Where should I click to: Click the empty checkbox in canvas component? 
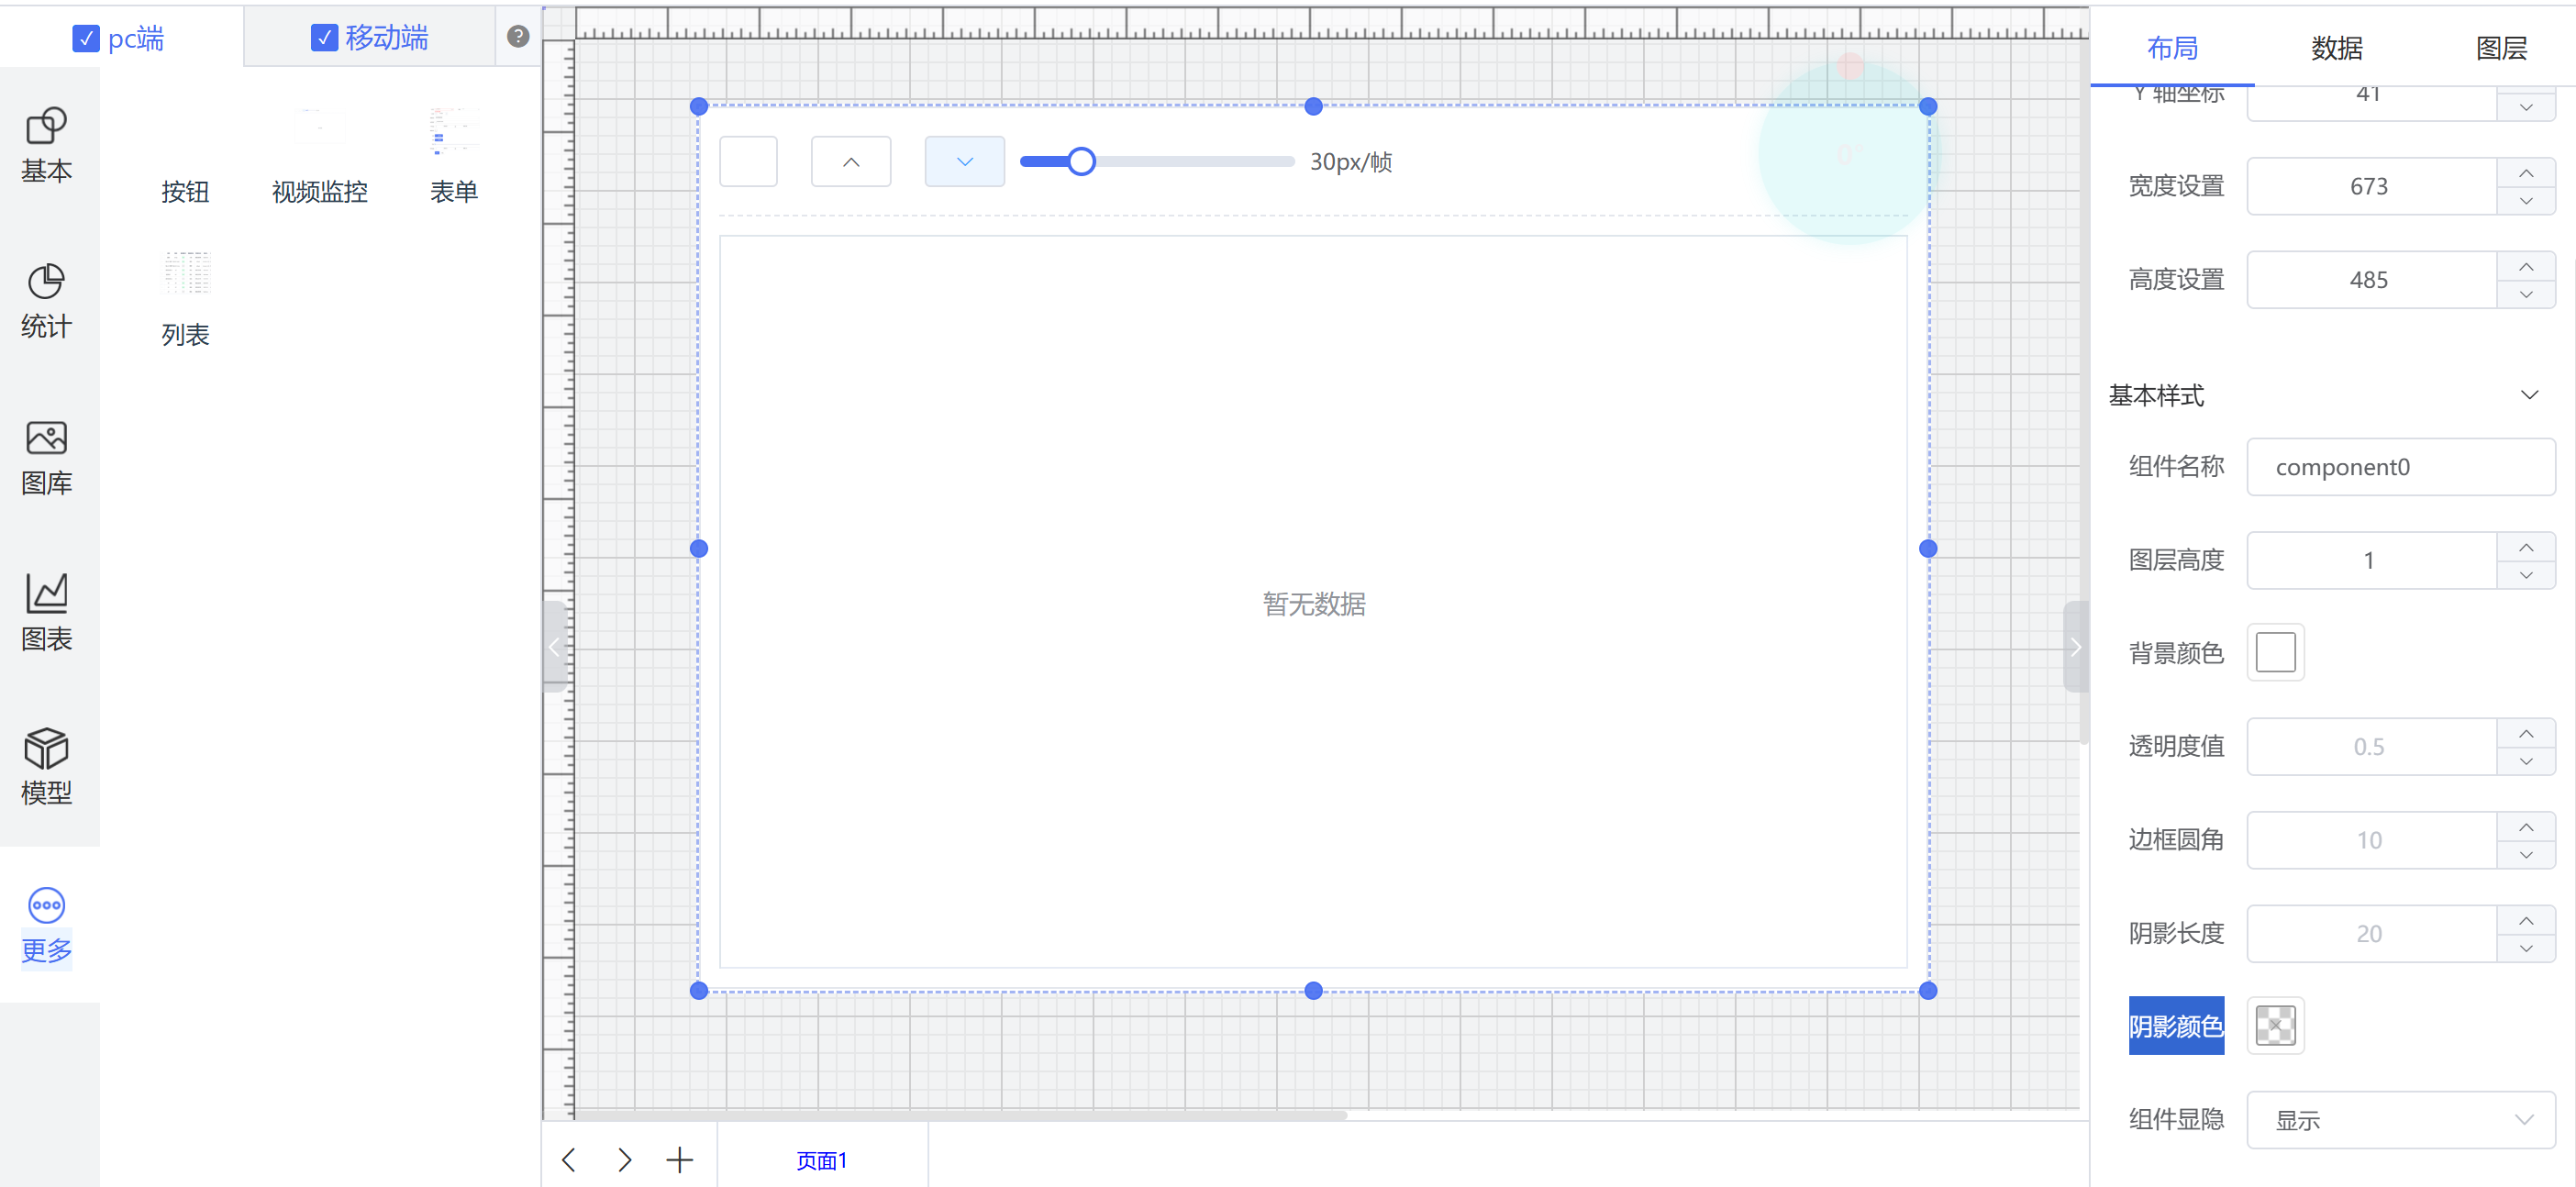[x=748, y=161]
